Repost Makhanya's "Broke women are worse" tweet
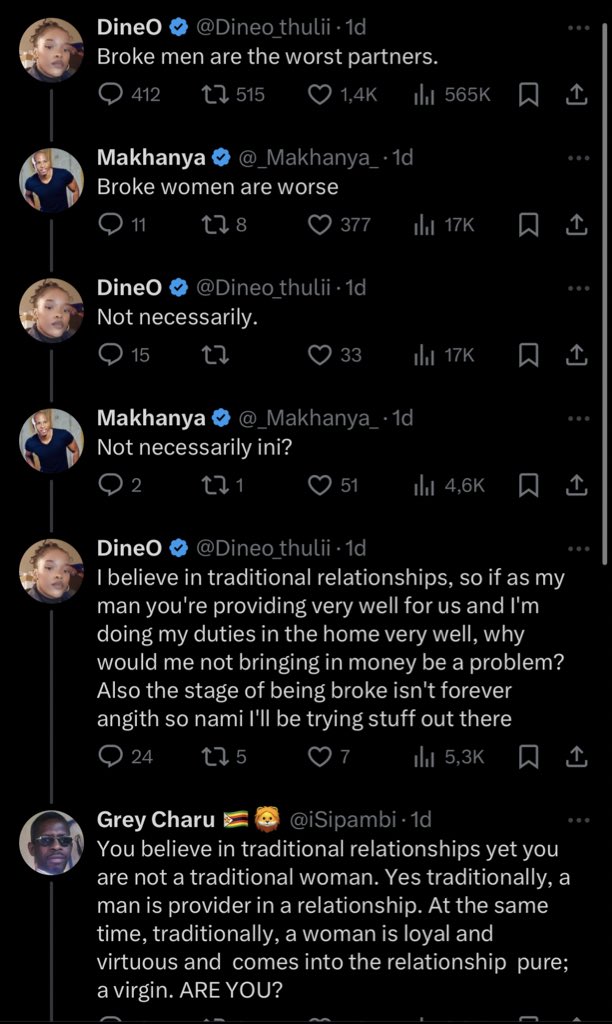Viewport: 612px width, 1024px height. (x=214, y=225)
